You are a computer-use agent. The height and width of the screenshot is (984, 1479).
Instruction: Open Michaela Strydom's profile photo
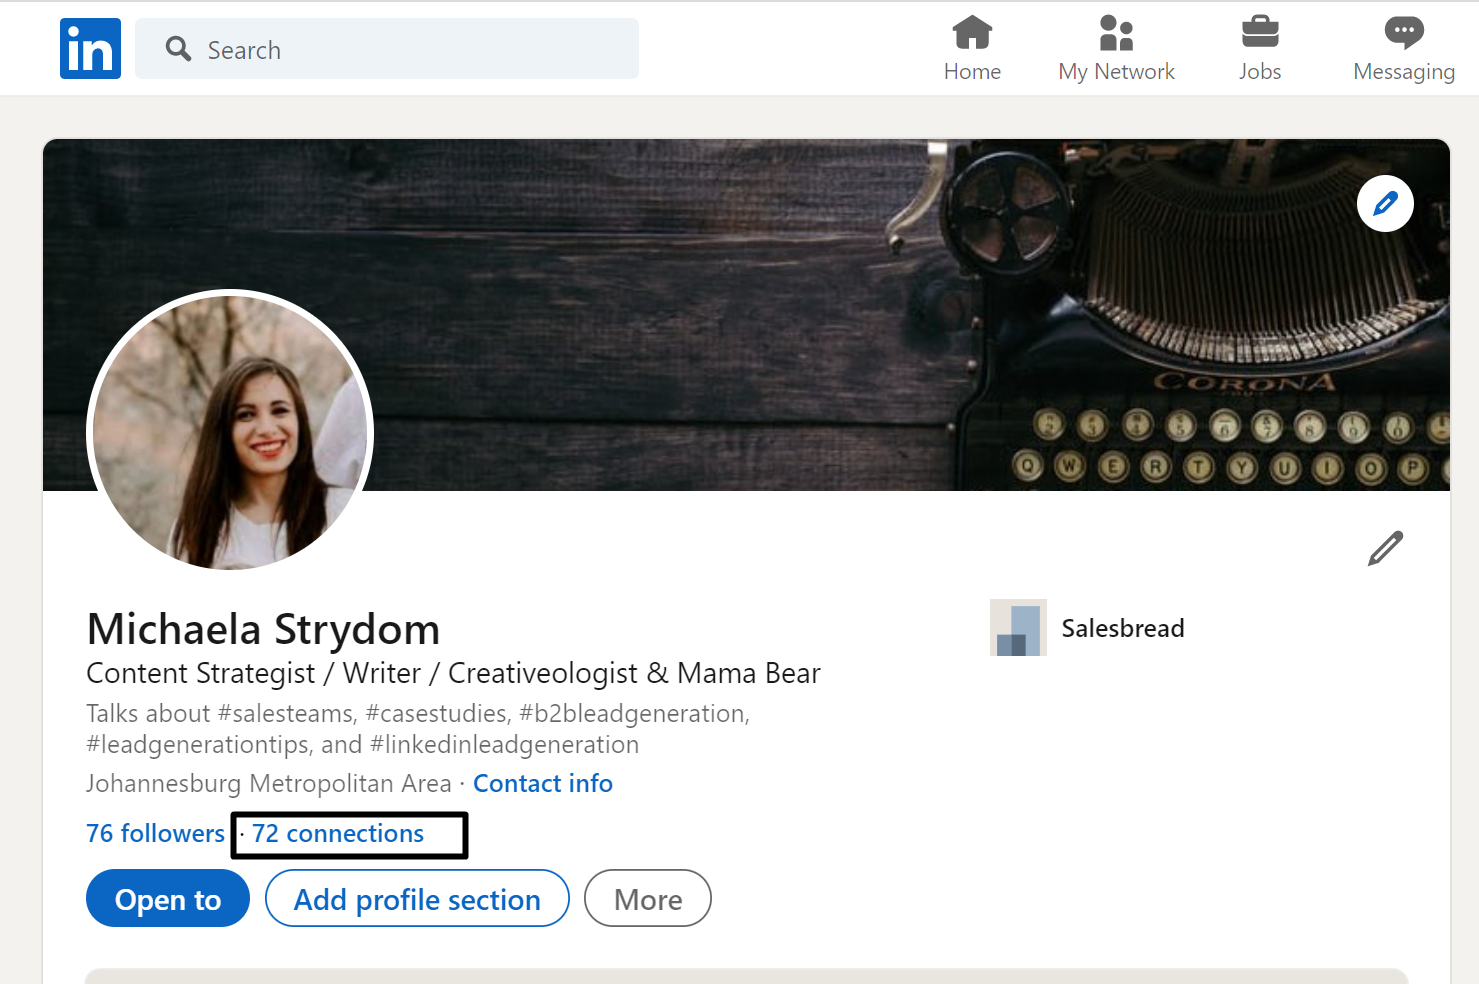pos(230,432)
